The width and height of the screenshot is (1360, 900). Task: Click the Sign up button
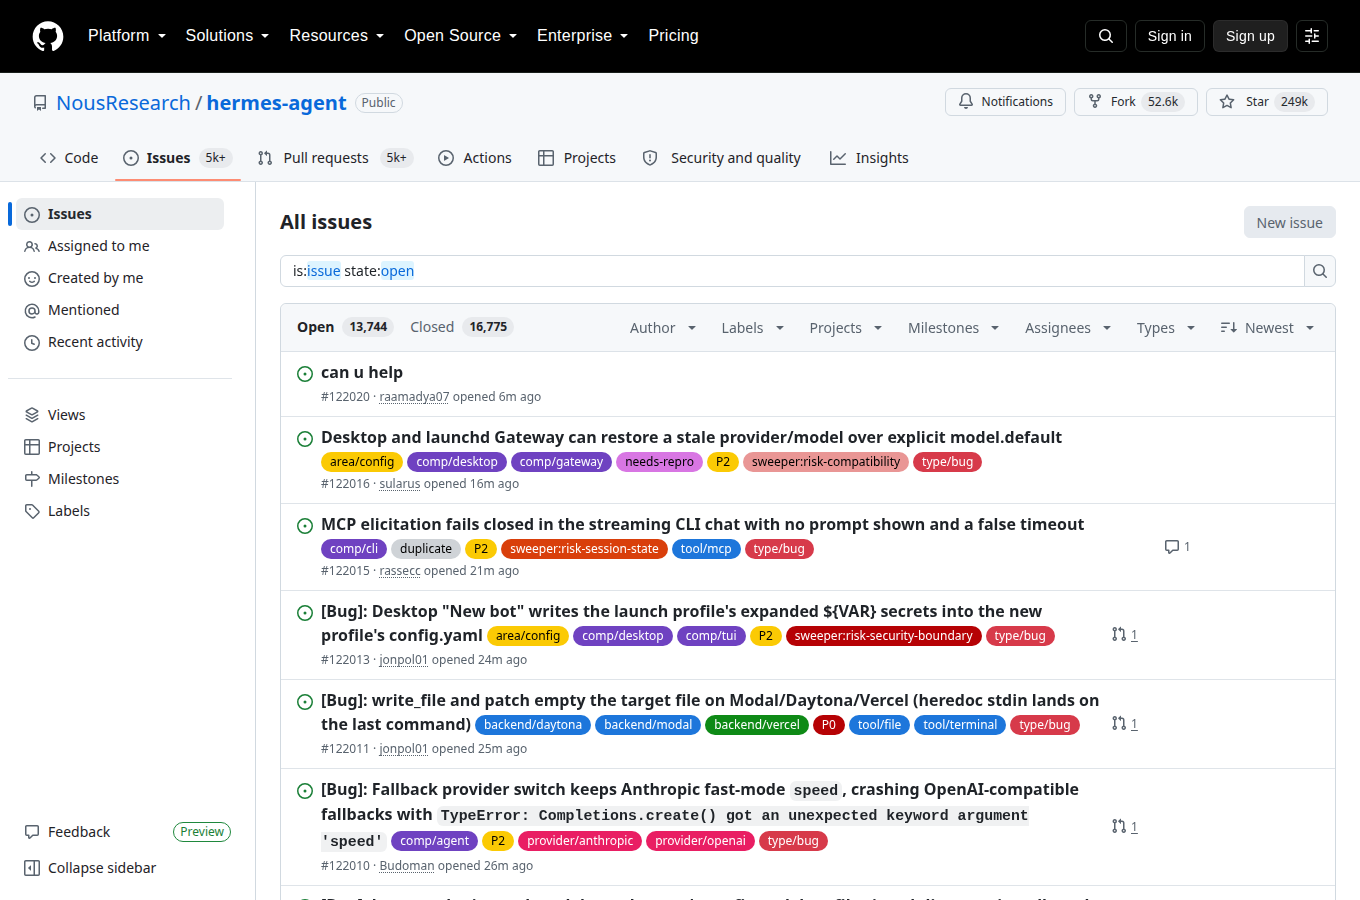(x=1250, y=36)
